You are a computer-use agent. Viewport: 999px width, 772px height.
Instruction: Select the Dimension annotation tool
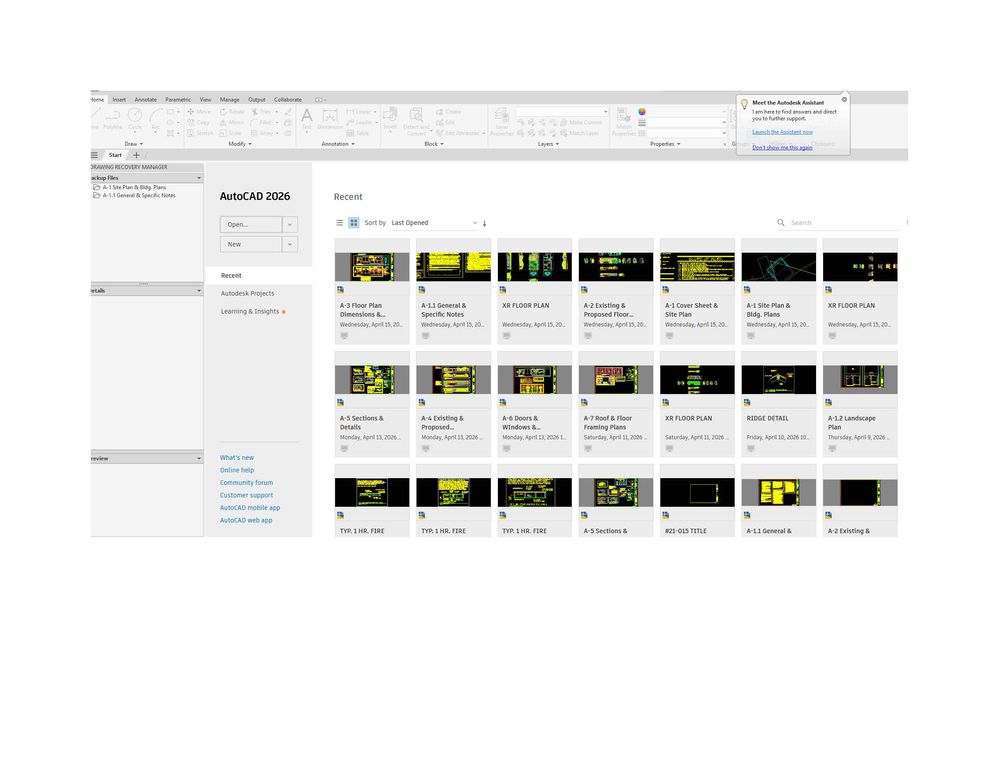[330, 119]
